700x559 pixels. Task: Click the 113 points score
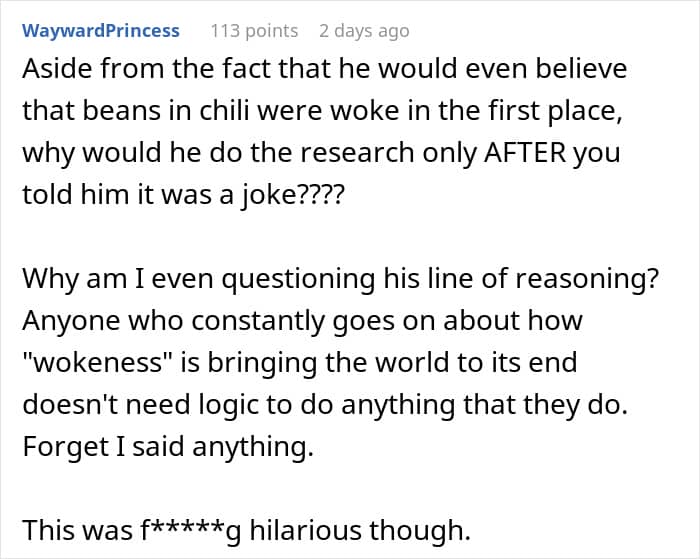(x=254, y=31)
